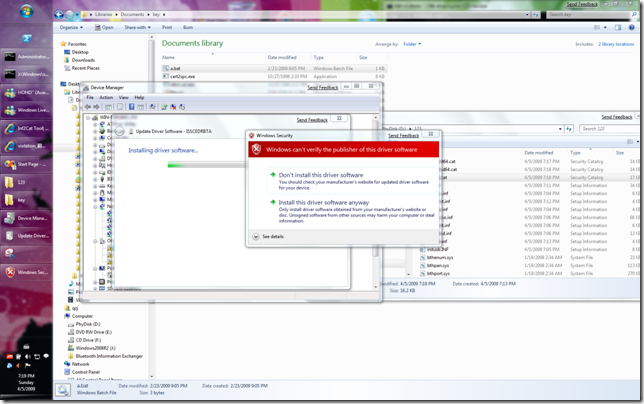Click refresh icon in 123 folder window
The height and width of the screenshot is (404, 644).
pos(569,129)
